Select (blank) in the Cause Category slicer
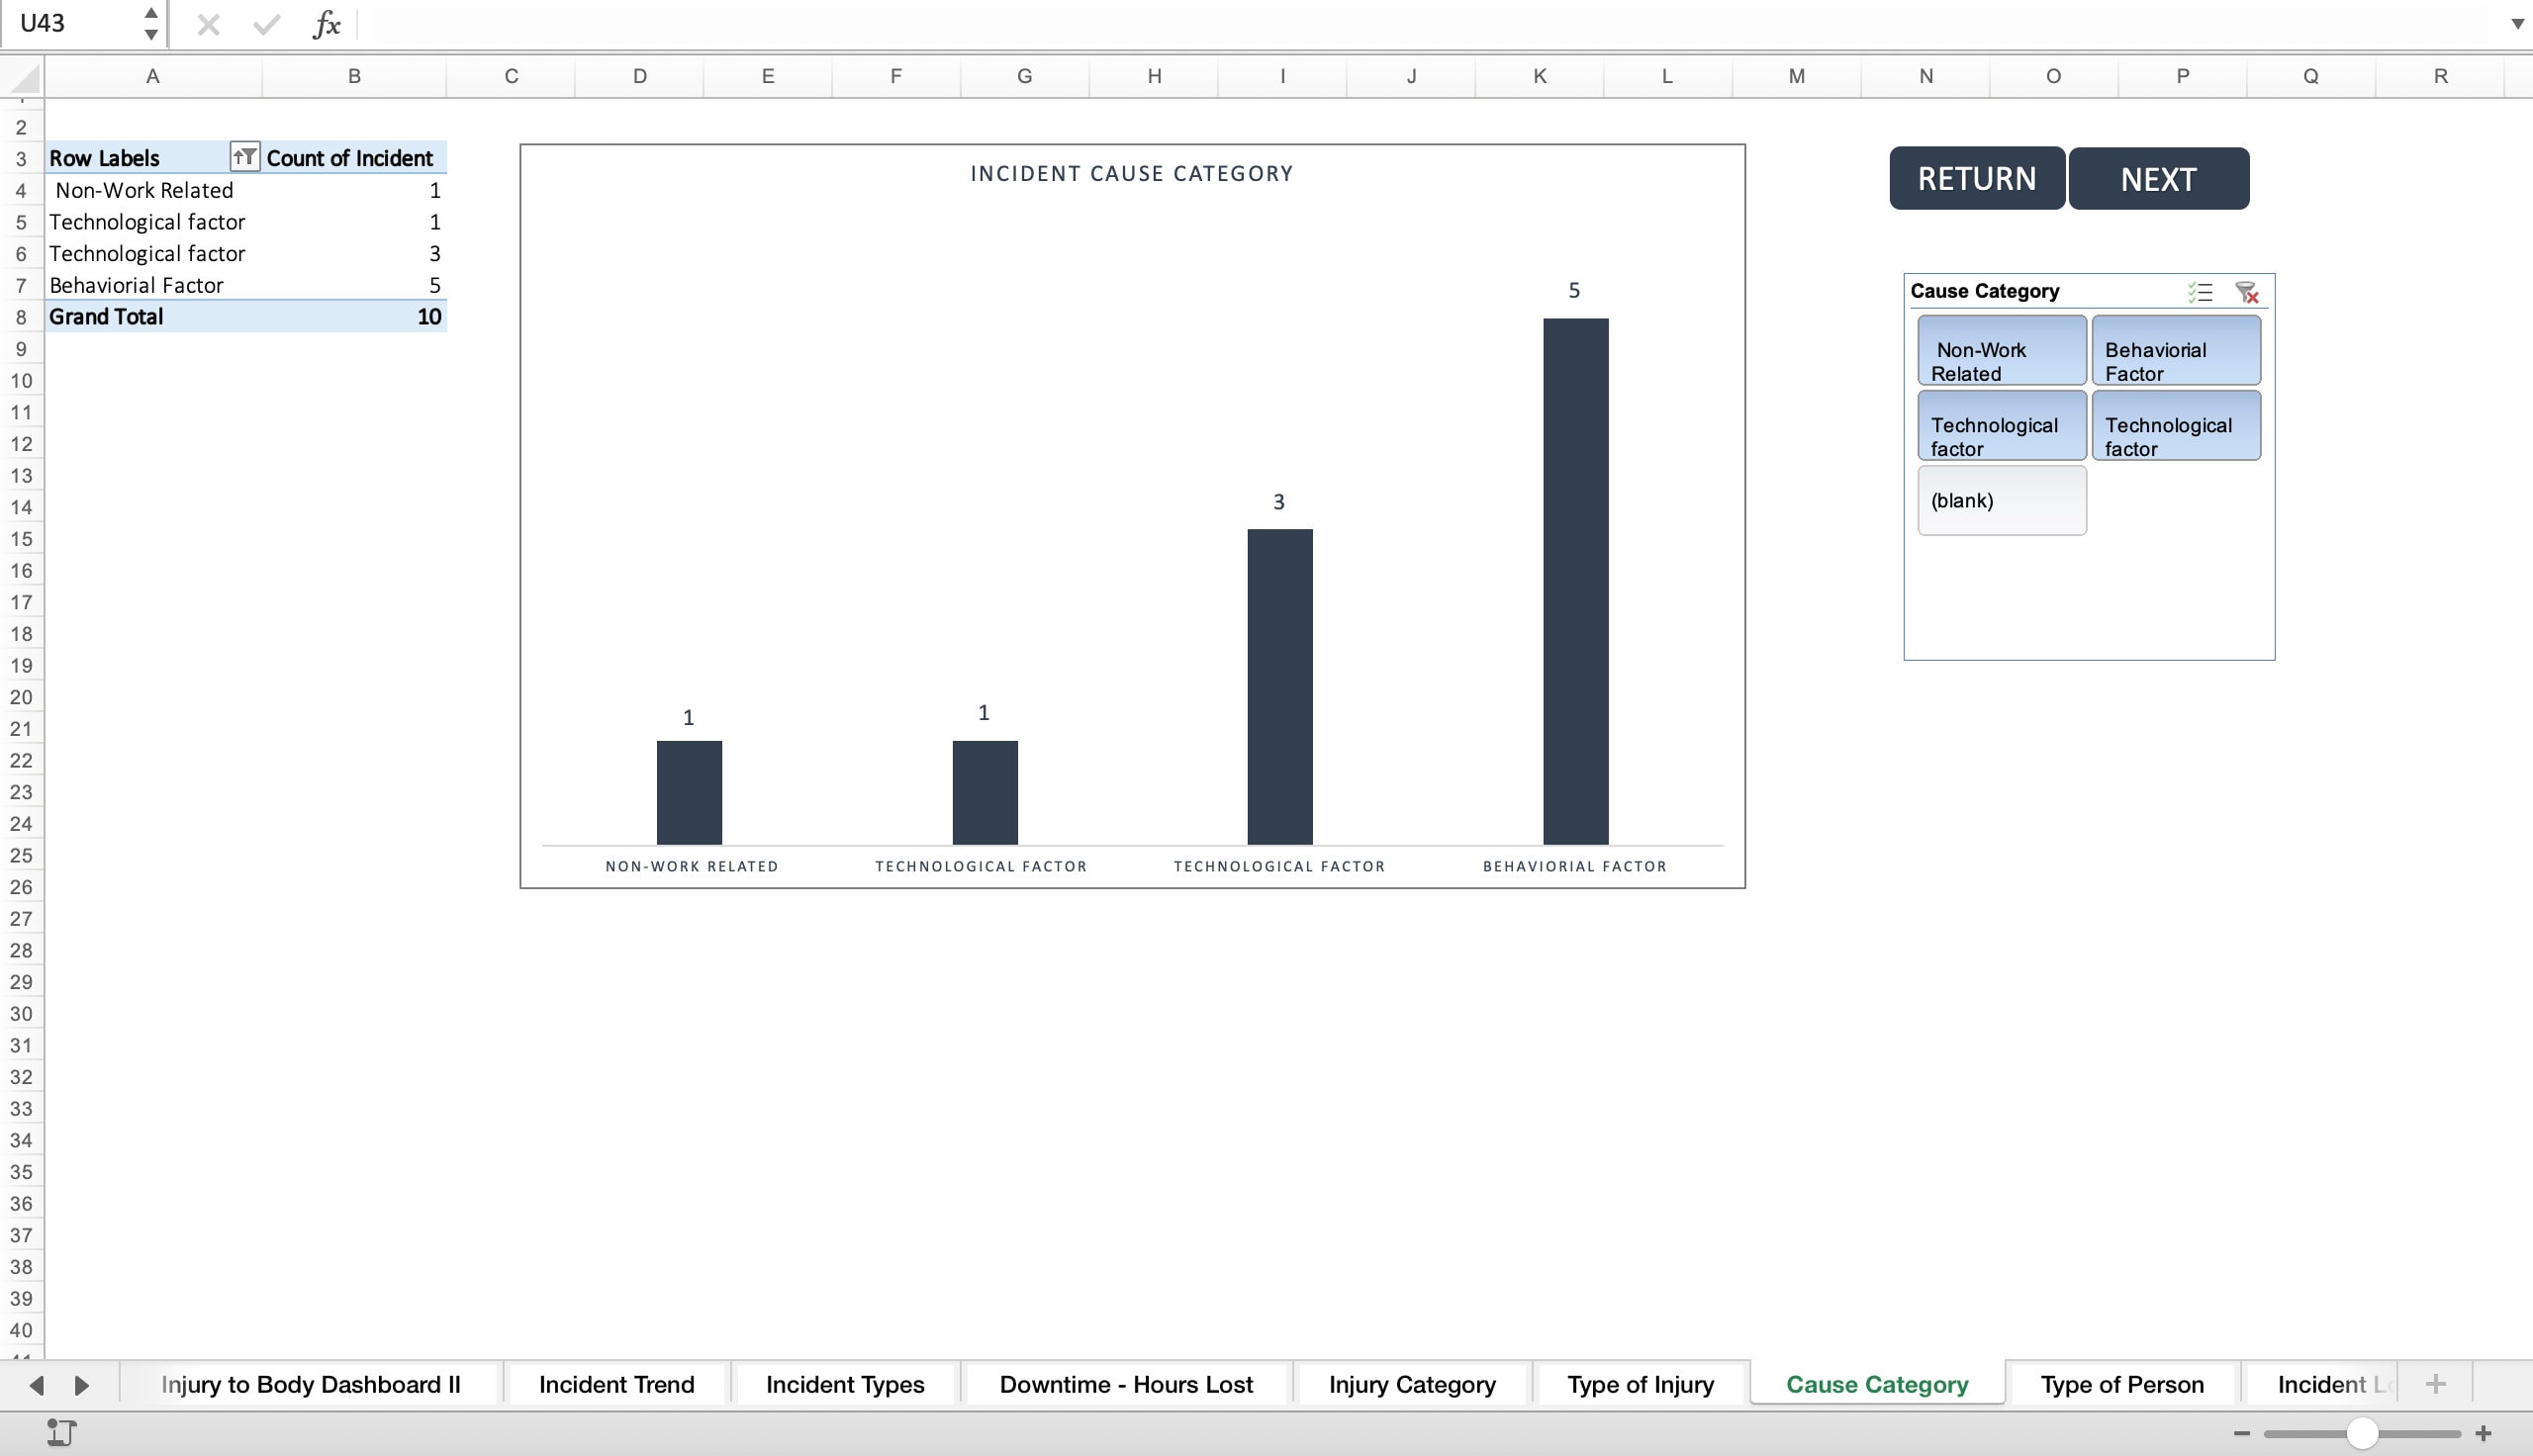2533x1456 pixels. (x=2001, y=500)
